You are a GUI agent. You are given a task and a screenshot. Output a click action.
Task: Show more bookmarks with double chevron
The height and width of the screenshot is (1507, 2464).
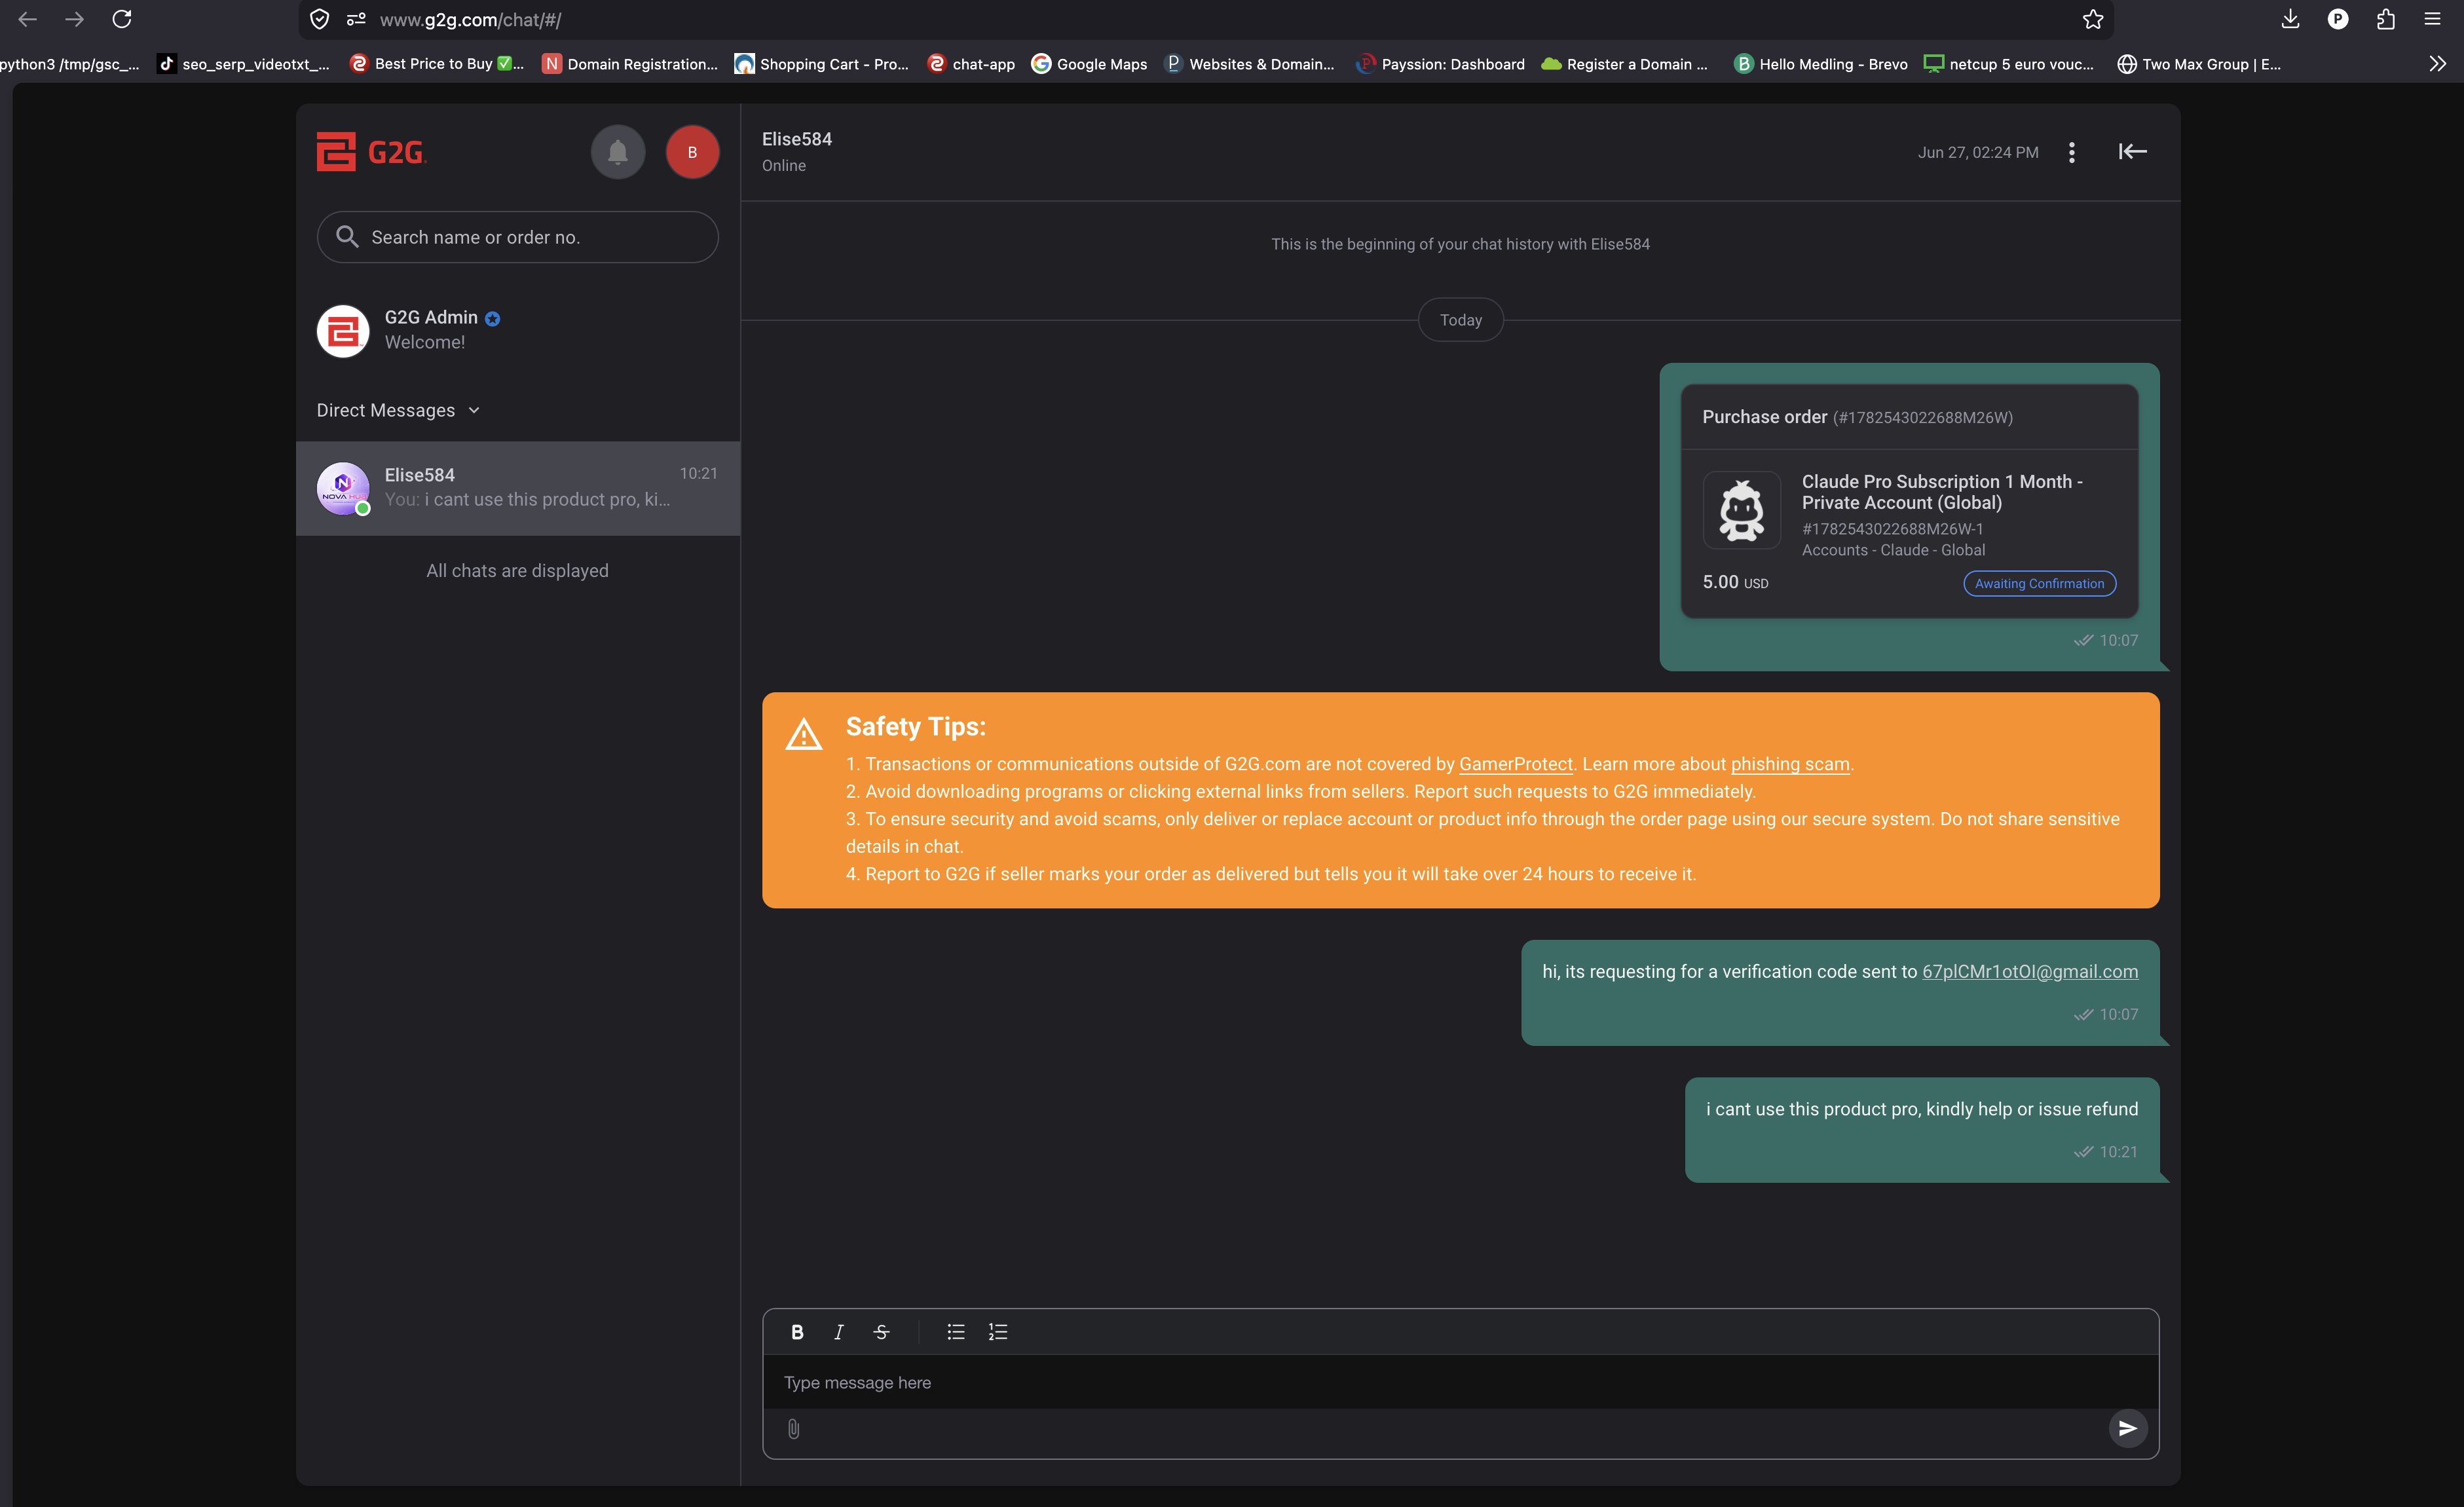(x=2437, y=64)
